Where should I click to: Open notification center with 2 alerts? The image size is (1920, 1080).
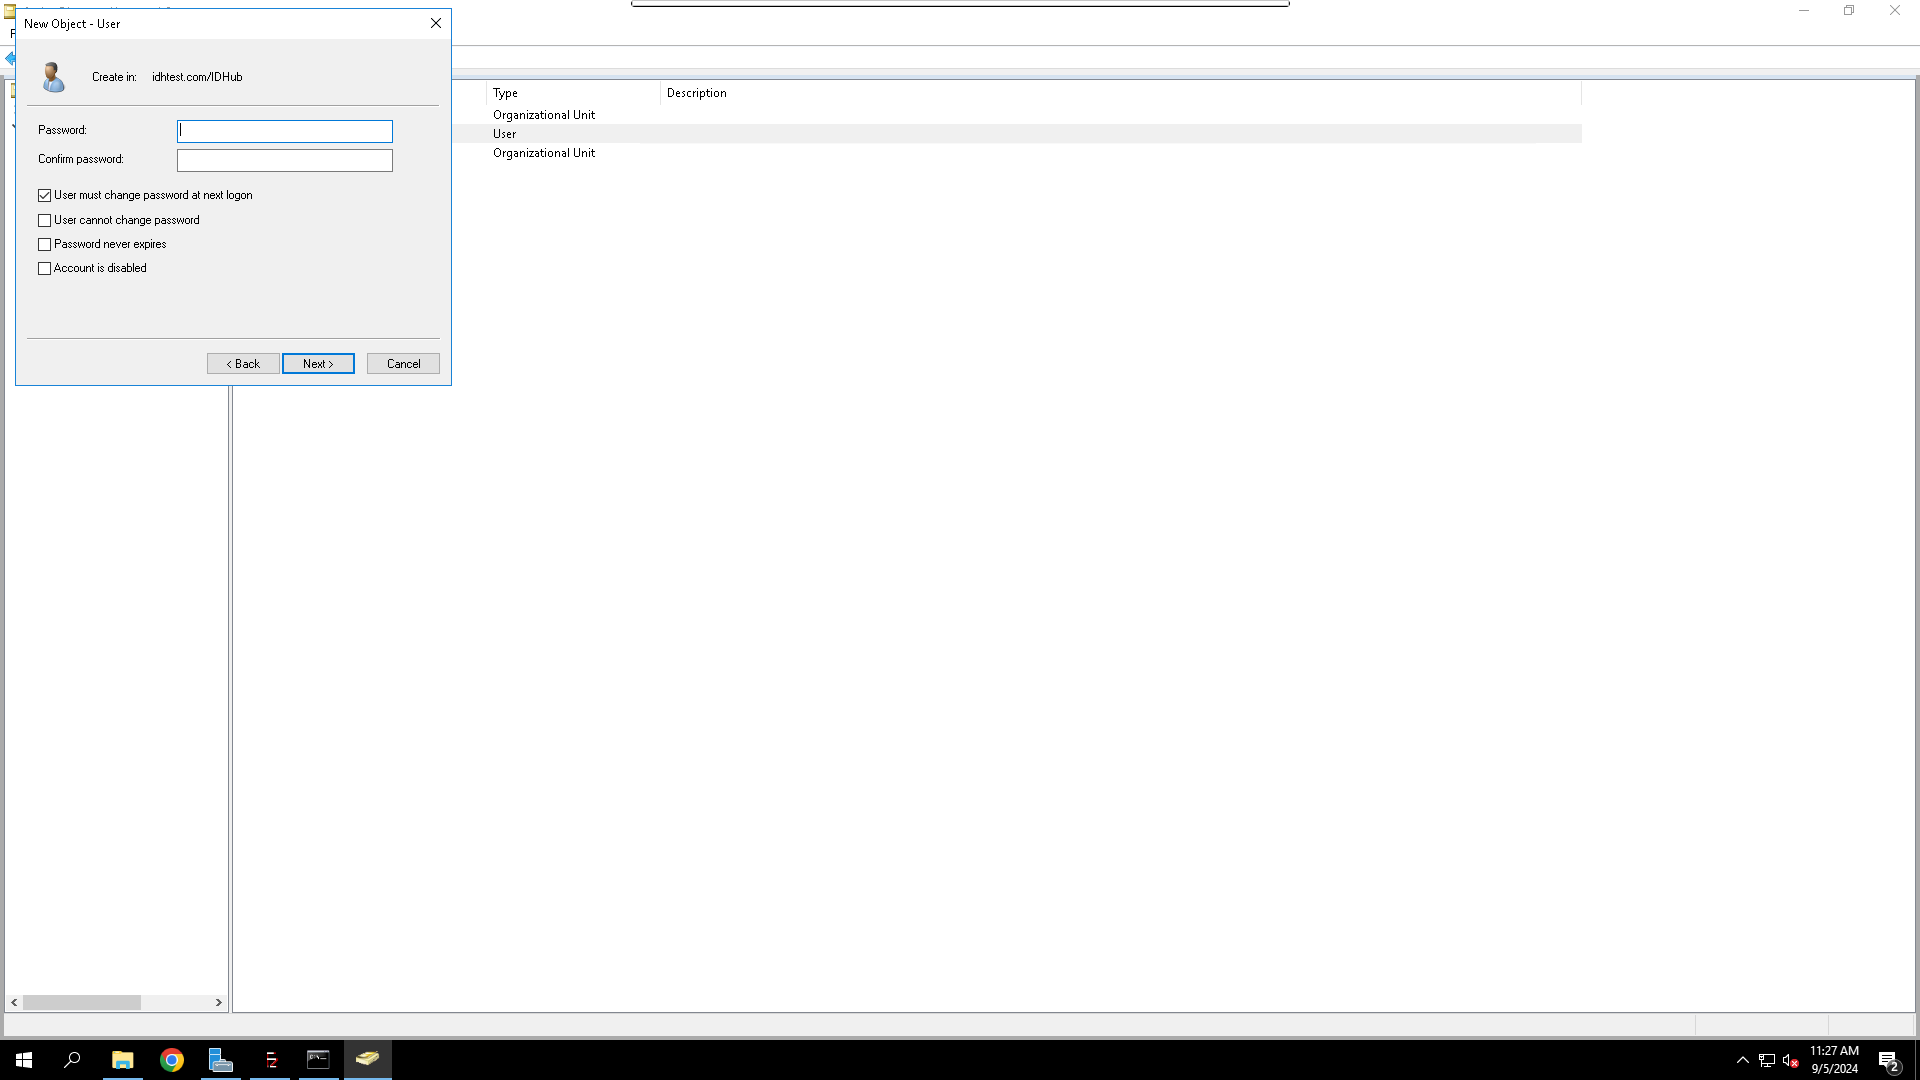[x=1888, y=1061]
